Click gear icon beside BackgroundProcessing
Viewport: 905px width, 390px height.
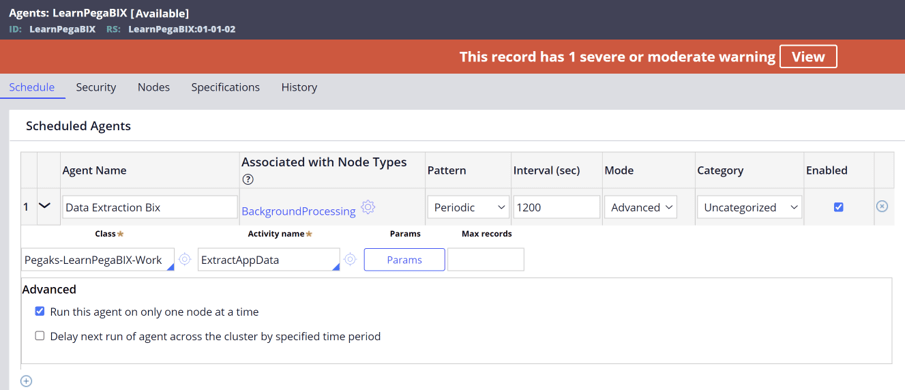coord(368,207)
